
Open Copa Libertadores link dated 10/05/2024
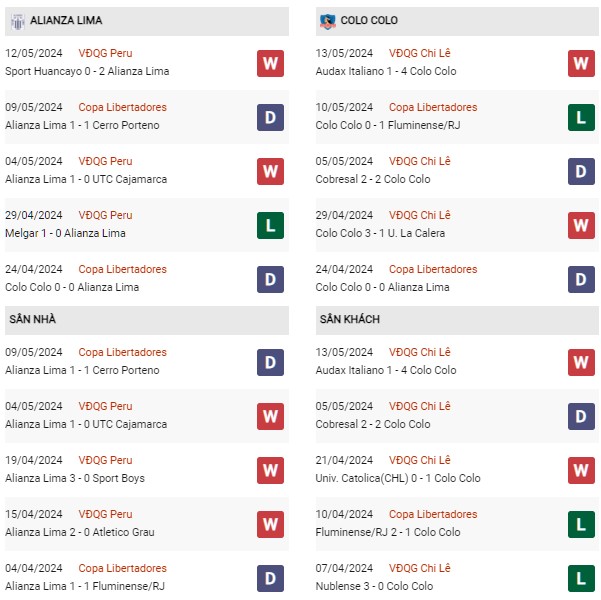433,107
